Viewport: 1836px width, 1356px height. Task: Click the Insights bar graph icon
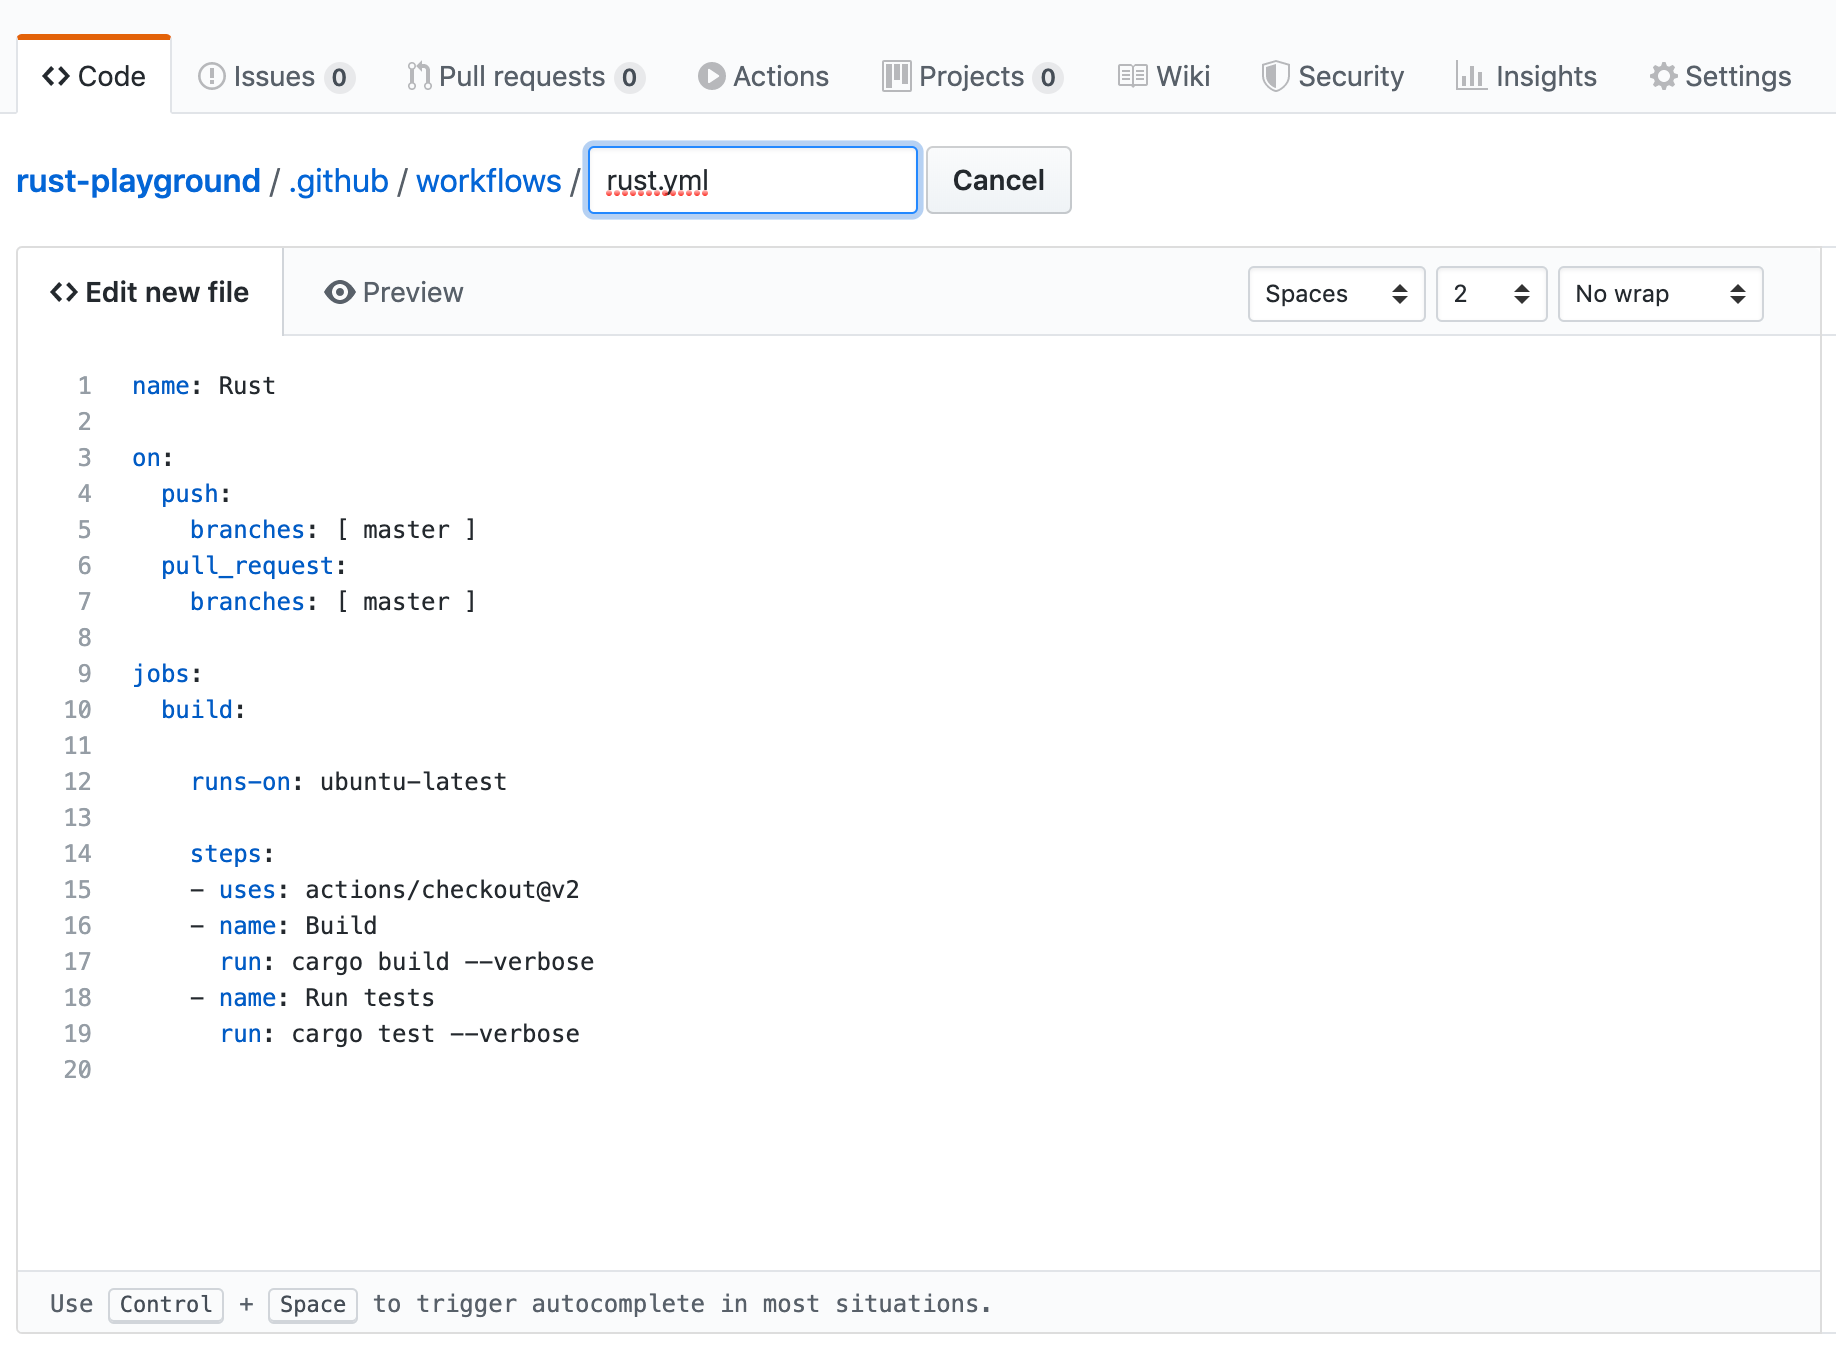1470,76
